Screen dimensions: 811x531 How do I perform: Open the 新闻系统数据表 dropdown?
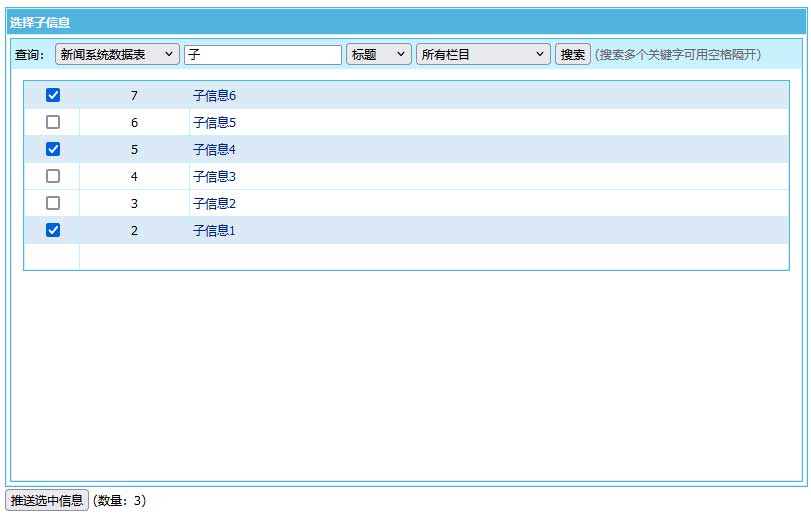click(117, 55)
